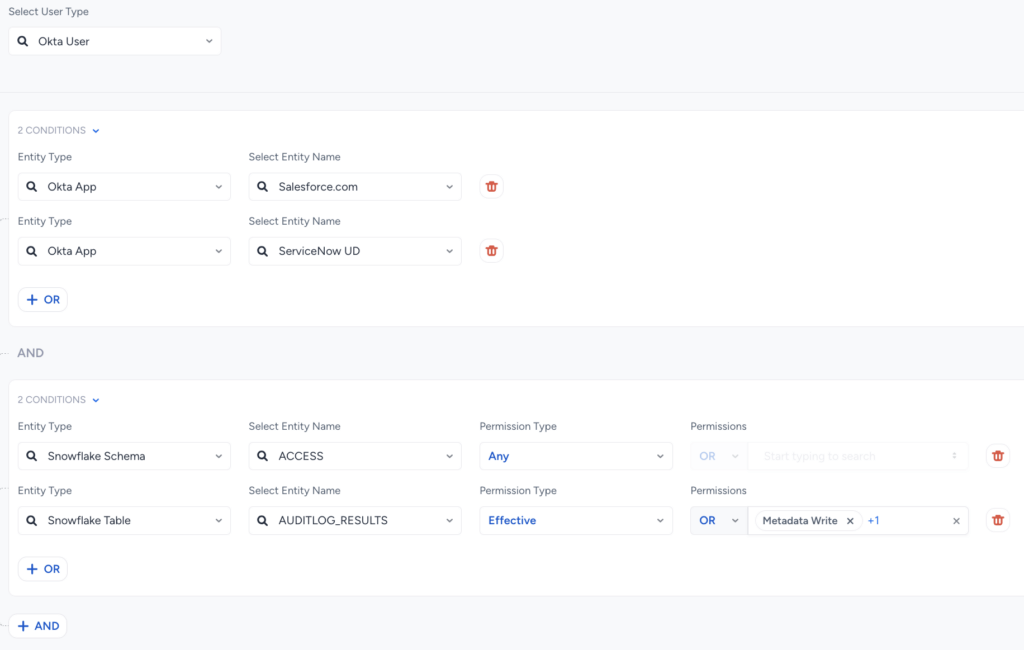1024x650 pixels.
Task: Change OR operator for AUDITLOG_RESULTS permissions
Action: (x=718, y=520)
